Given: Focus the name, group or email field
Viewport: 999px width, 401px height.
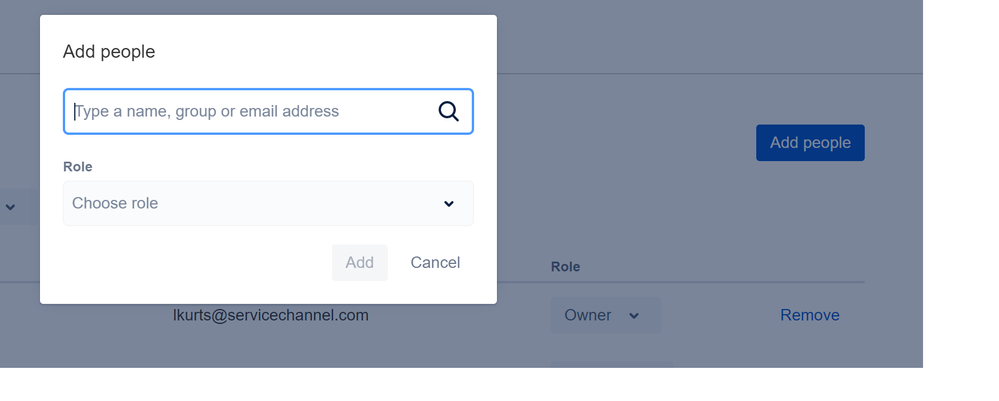Looking at the screenshot, I should (x=268, y=112).
